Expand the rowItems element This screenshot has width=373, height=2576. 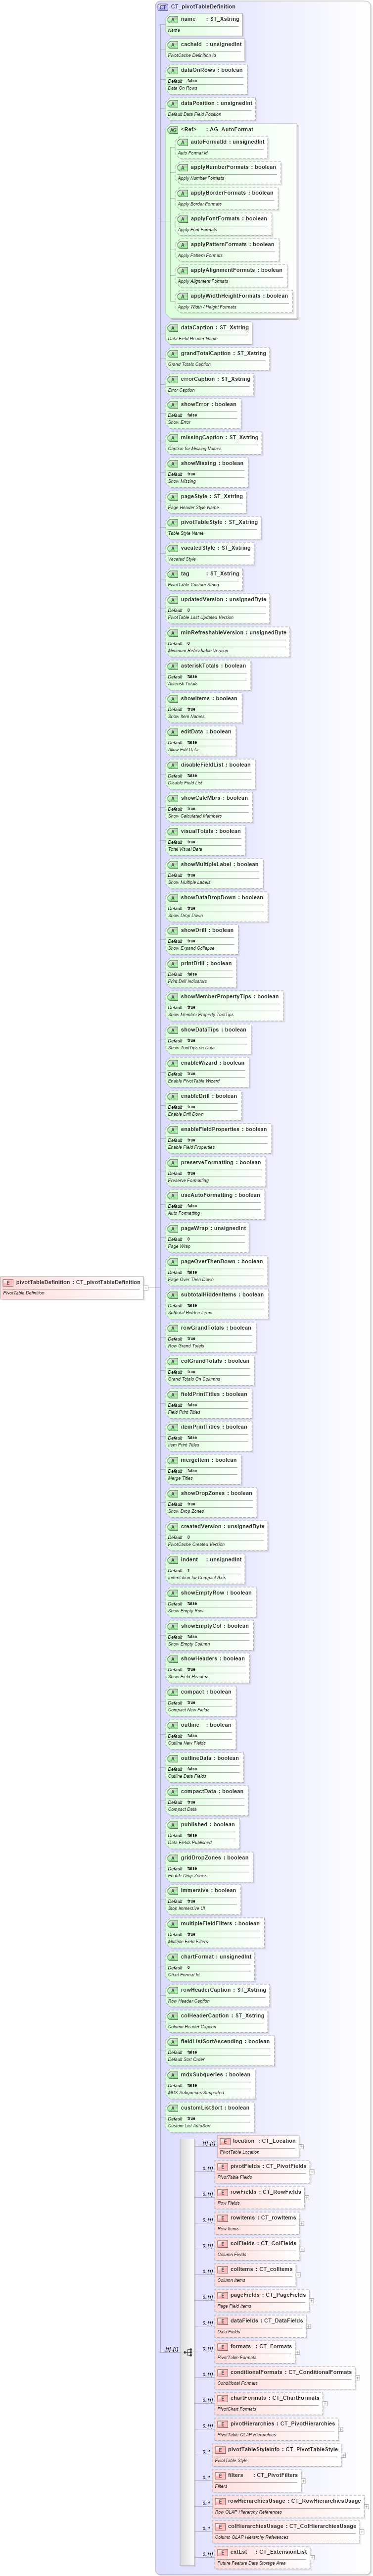302,2223
